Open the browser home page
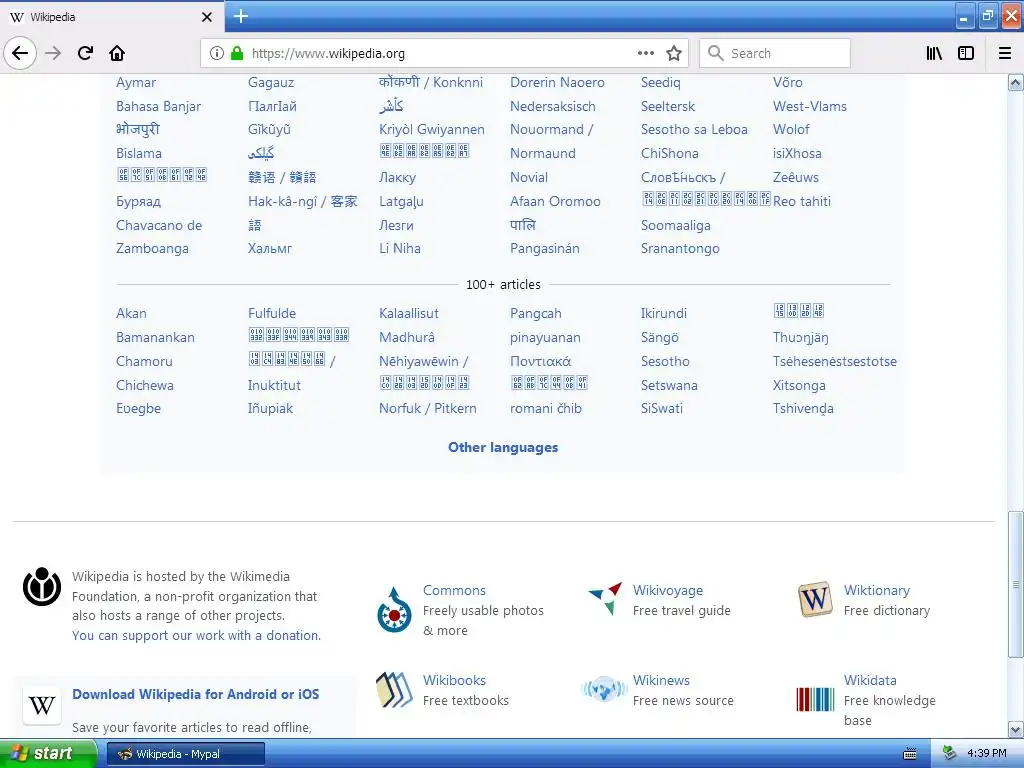 [117, 53]
